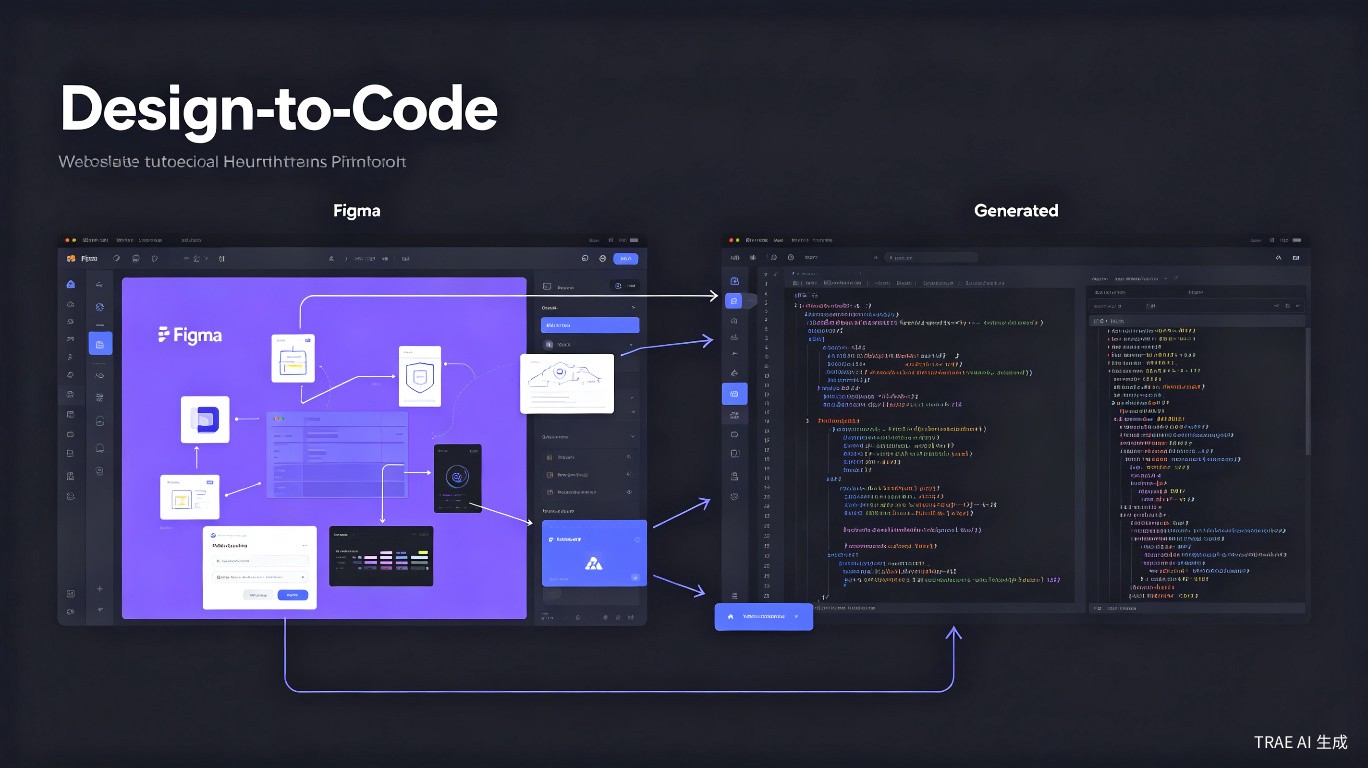Viewport: 1368px width, 768px height.
Task: Select the blue card with the white triangular logo
Action: [595, 553]
